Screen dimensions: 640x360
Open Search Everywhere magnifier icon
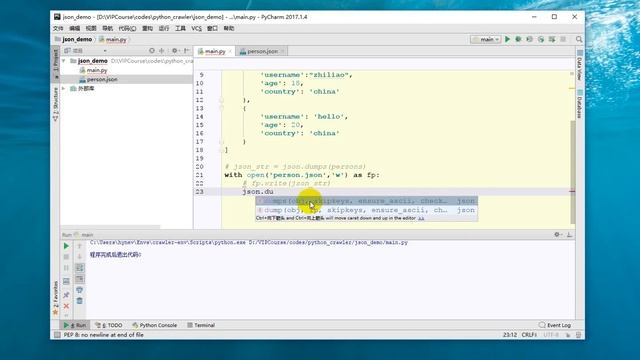[579, 39]
